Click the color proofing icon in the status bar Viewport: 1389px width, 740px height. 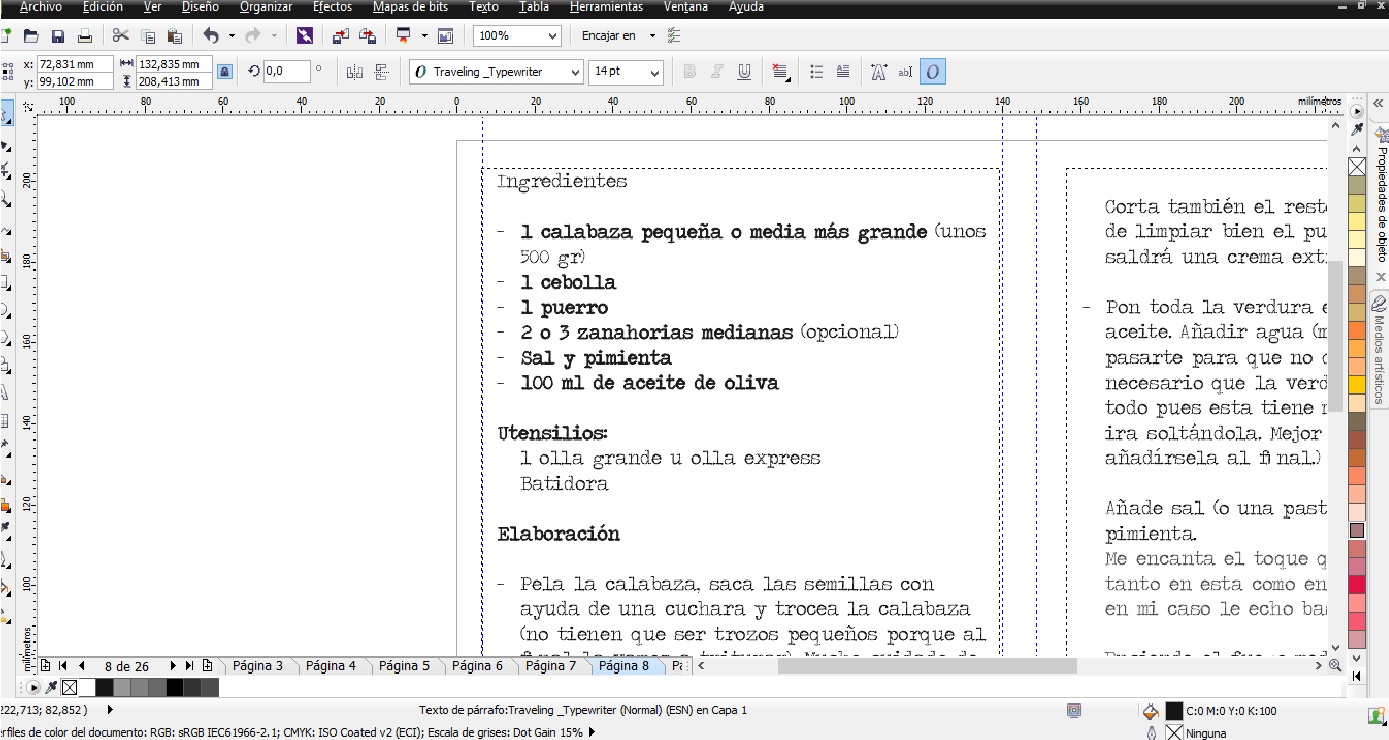click(1074, 711)
